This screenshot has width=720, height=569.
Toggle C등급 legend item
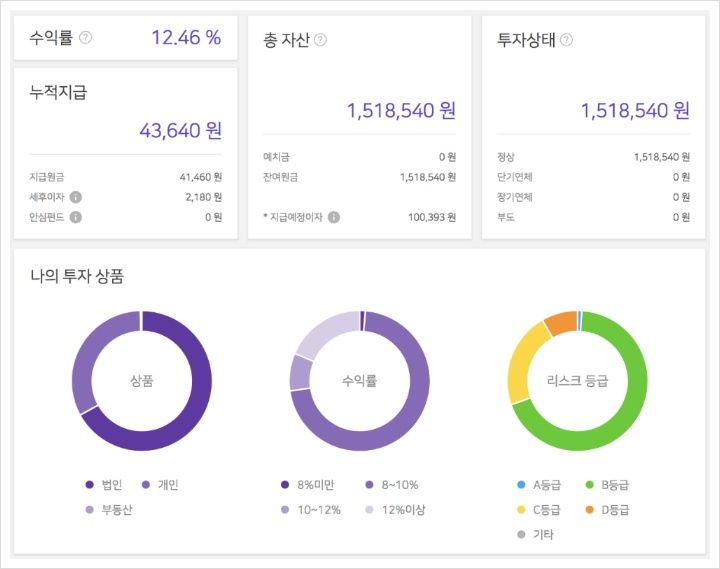pyautogui.click(x=539, y=510)
